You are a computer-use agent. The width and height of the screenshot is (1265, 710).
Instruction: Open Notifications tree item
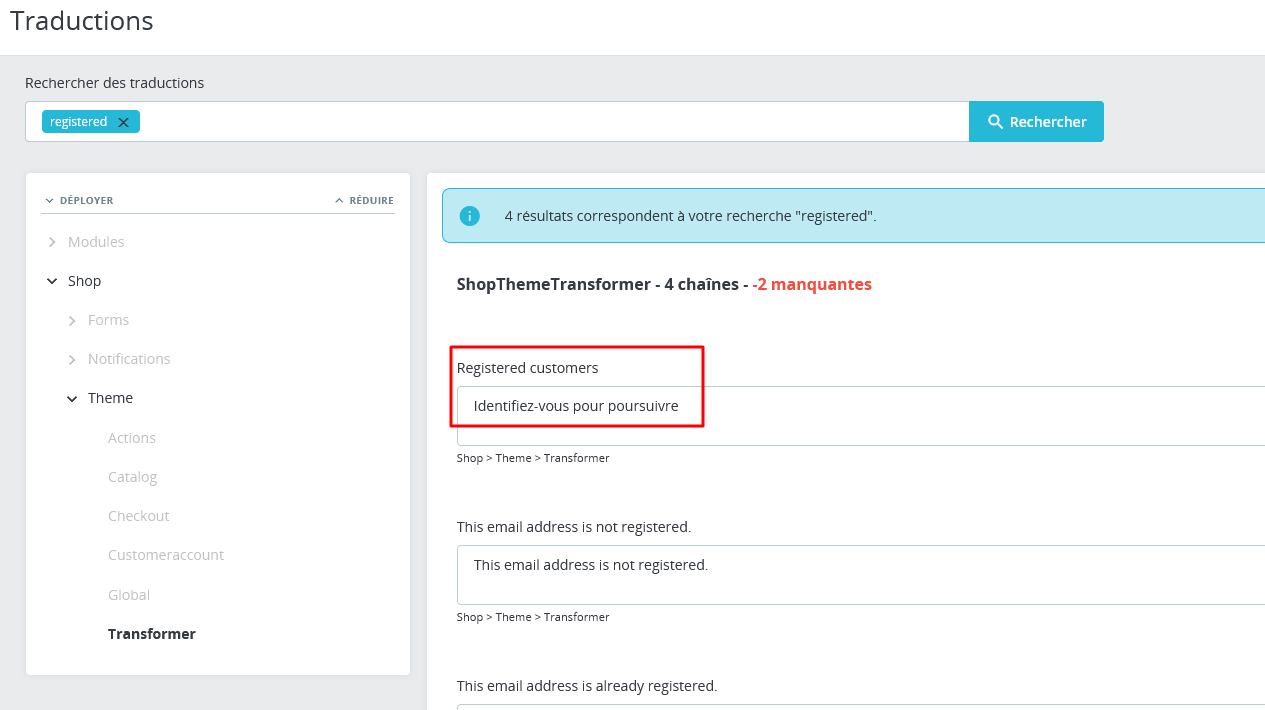tap(129, 359)
